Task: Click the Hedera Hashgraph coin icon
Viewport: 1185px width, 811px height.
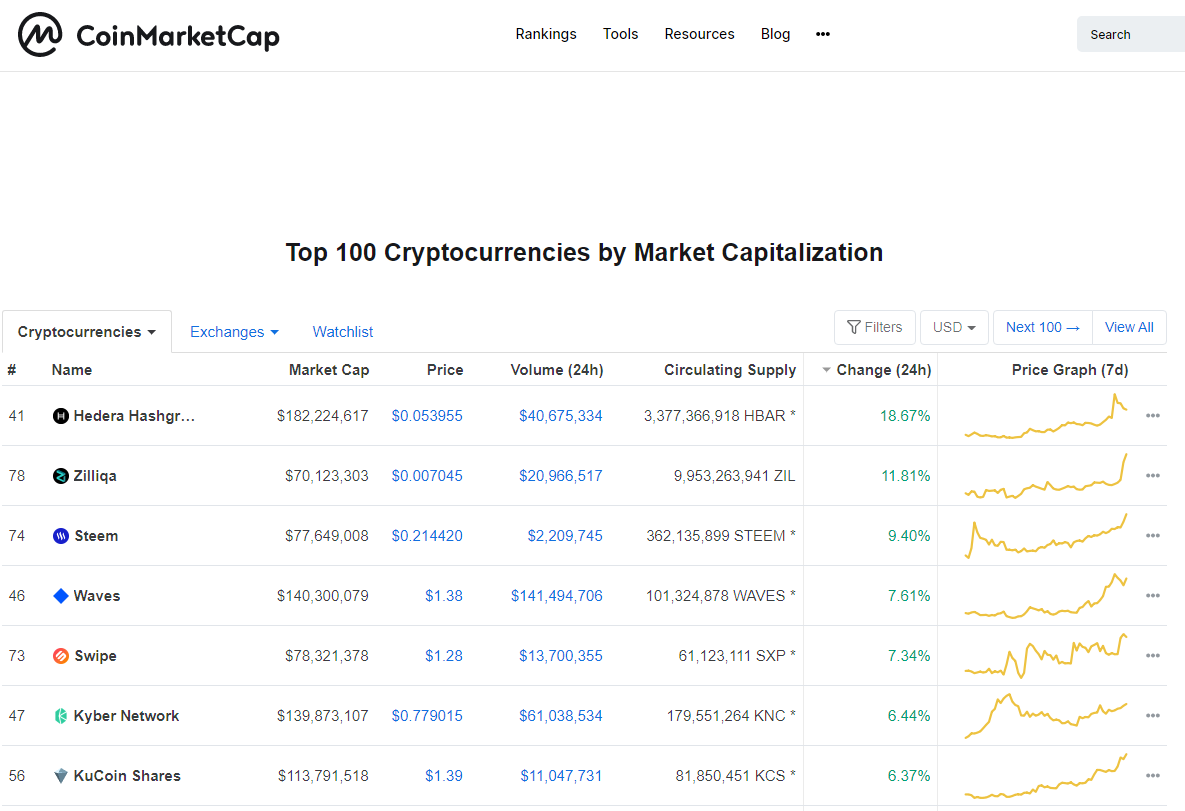Action: tap(60, 416)
